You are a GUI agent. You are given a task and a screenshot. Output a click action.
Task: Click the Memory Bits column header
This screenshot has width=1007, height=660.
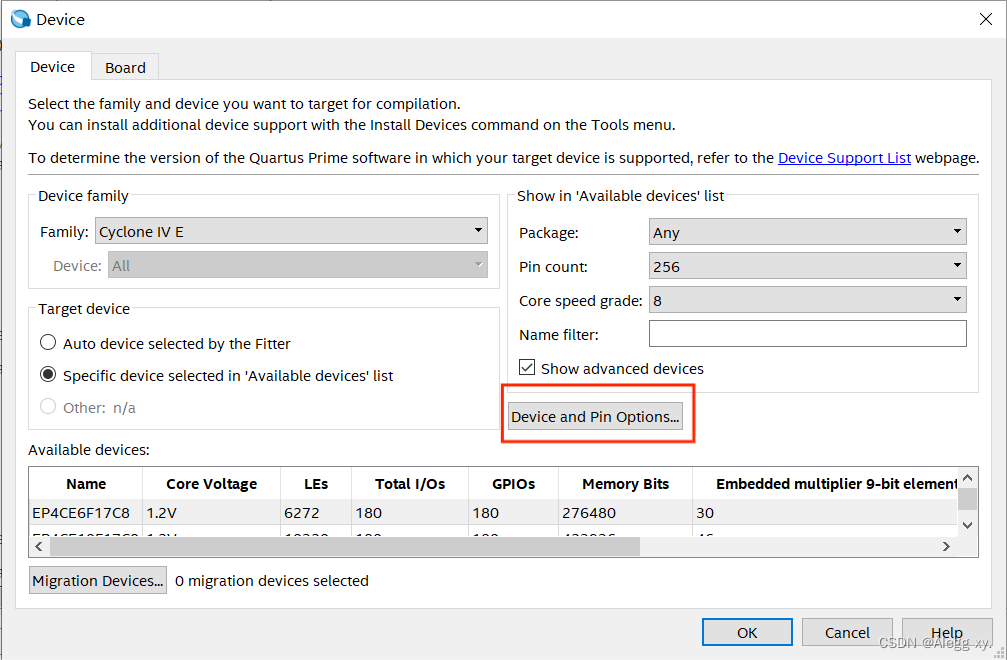click(x=626, y=484)
